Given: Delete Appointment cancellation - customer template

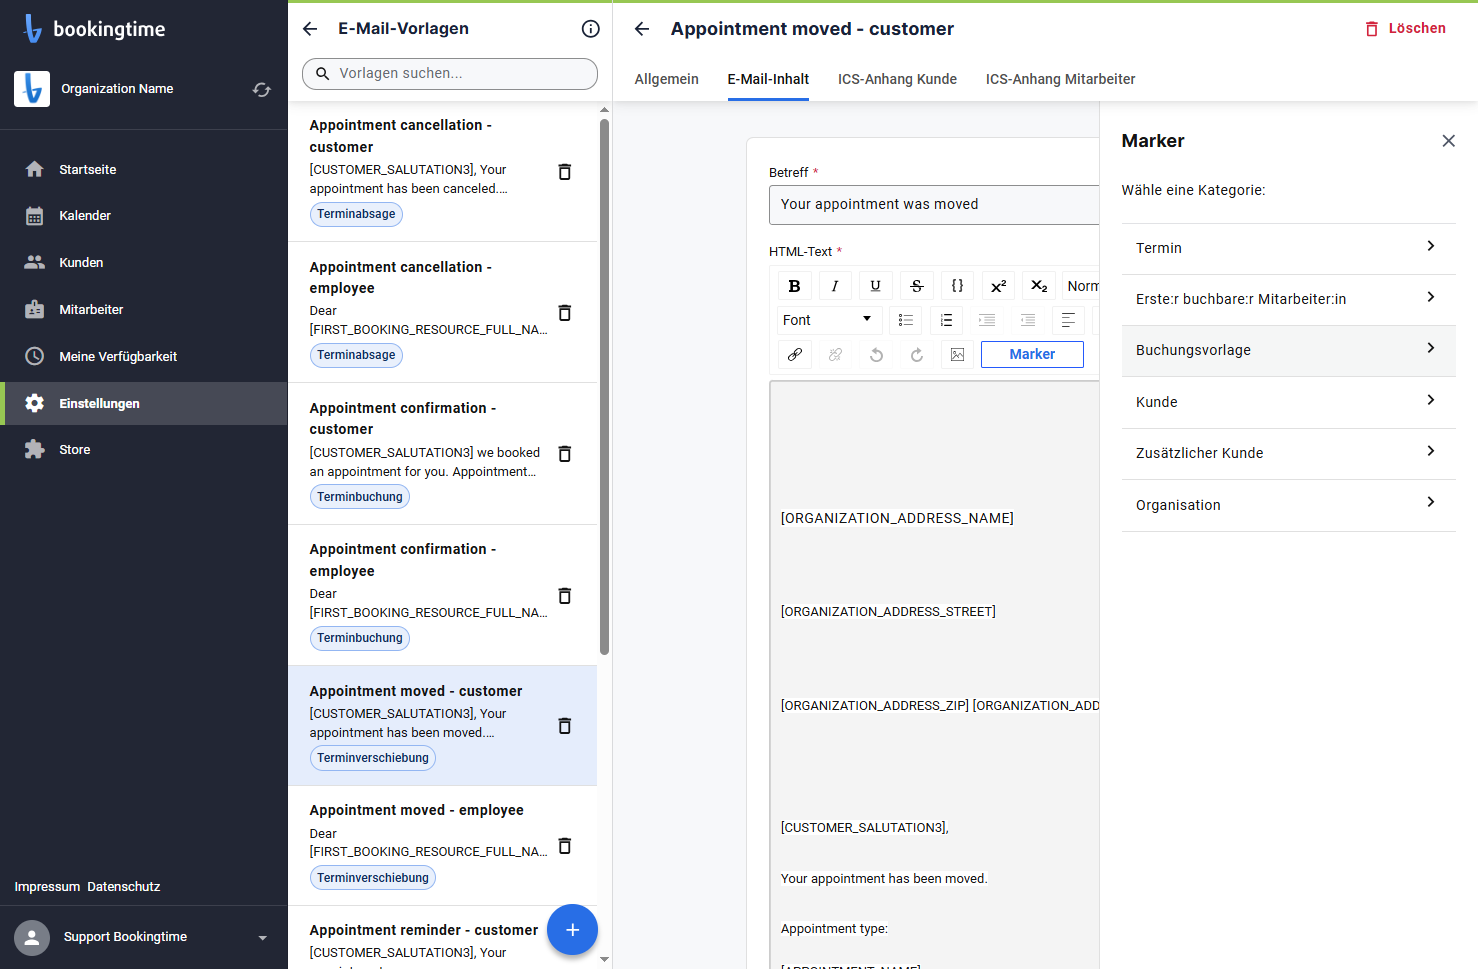Looking at the screenshot, I should pos(565,172).
